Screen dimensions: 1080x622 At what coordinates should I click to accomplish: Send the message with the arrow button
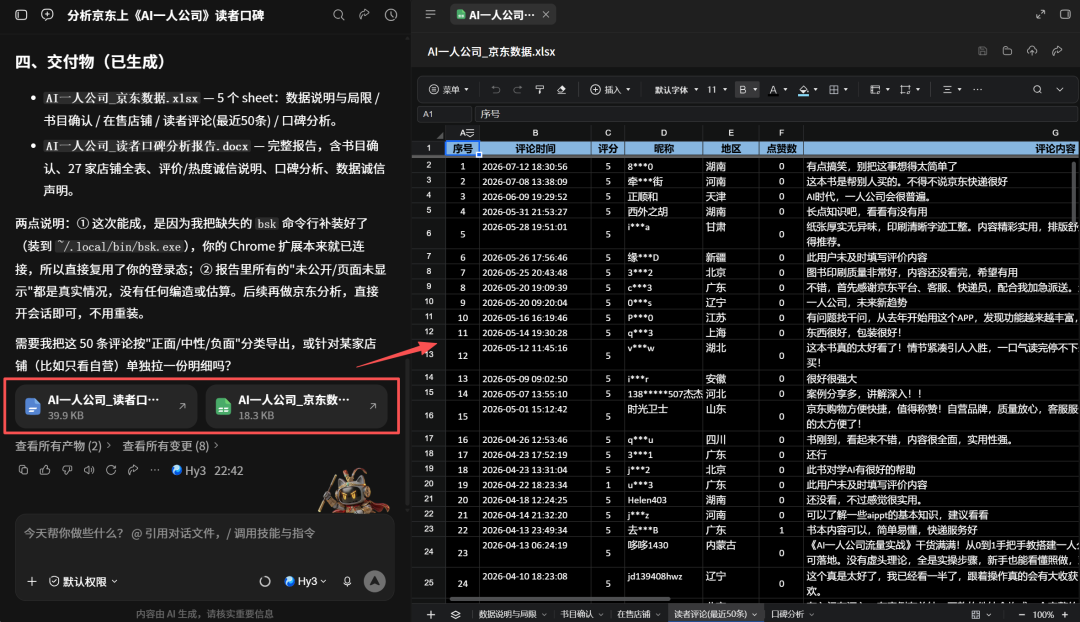click(375, 581)
